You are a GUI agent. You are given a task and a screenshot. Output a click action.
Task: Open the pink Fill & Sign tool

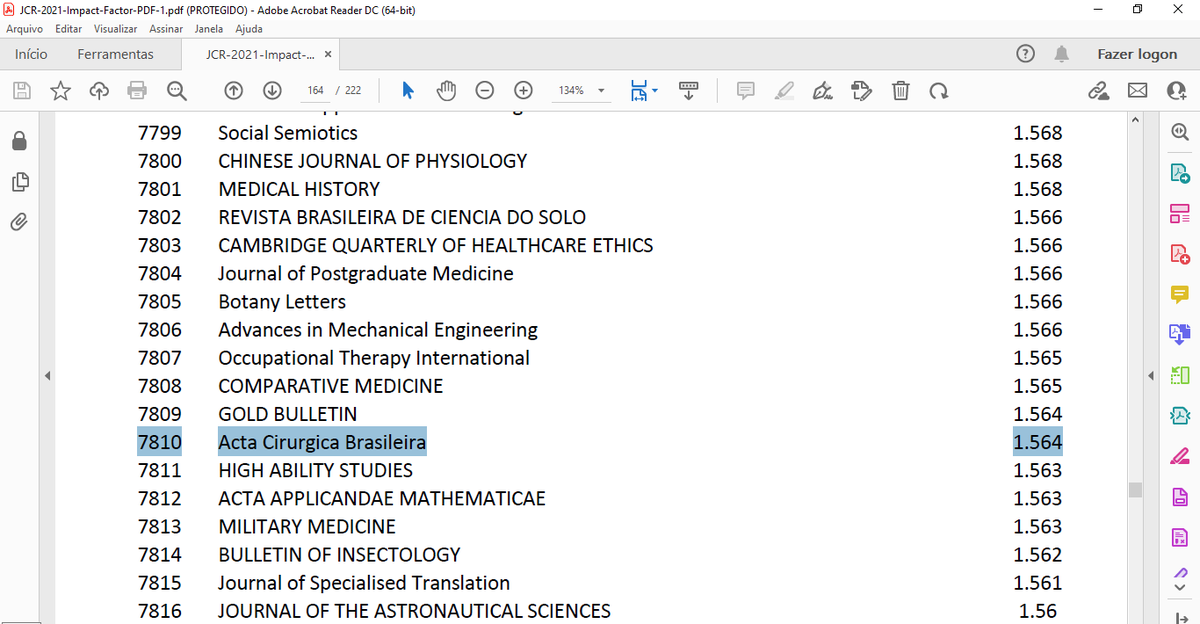[1179, 457]
